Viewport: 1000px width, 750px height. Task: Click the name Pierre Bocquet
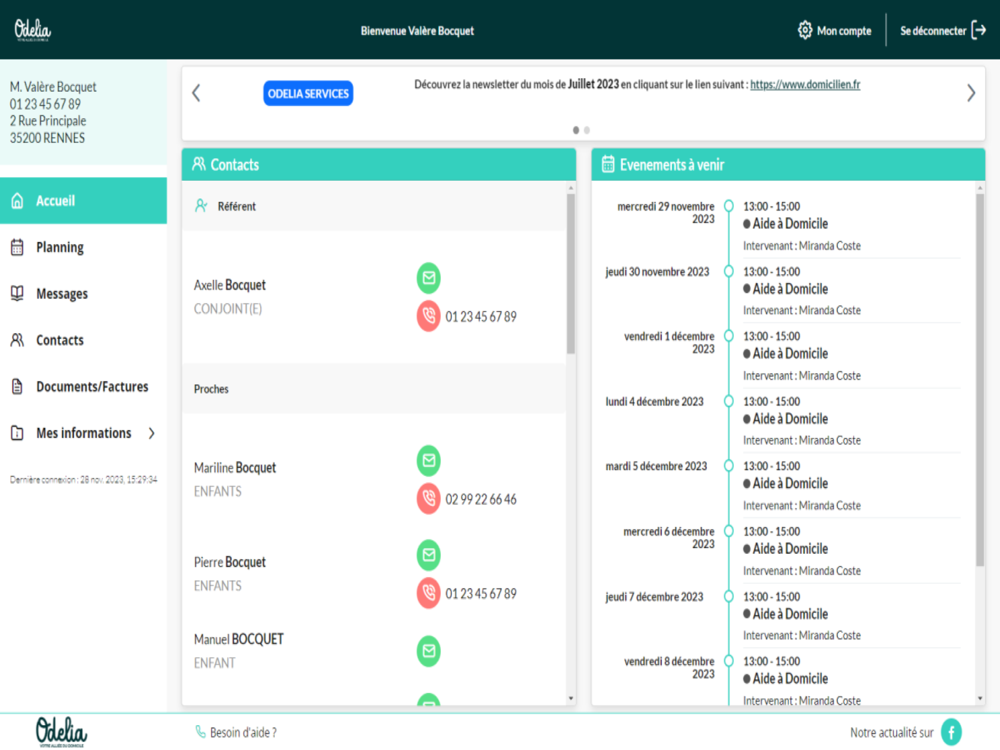coord(230,562)
